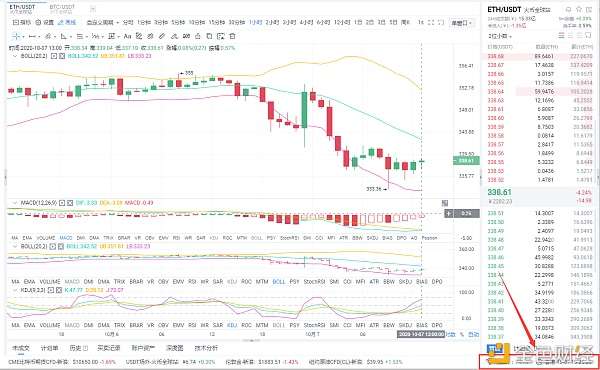This screenshot has height=370, width=600.
Task: Toggle StochRSI in the KDJ panel indicator row
Action: (314, 325)
